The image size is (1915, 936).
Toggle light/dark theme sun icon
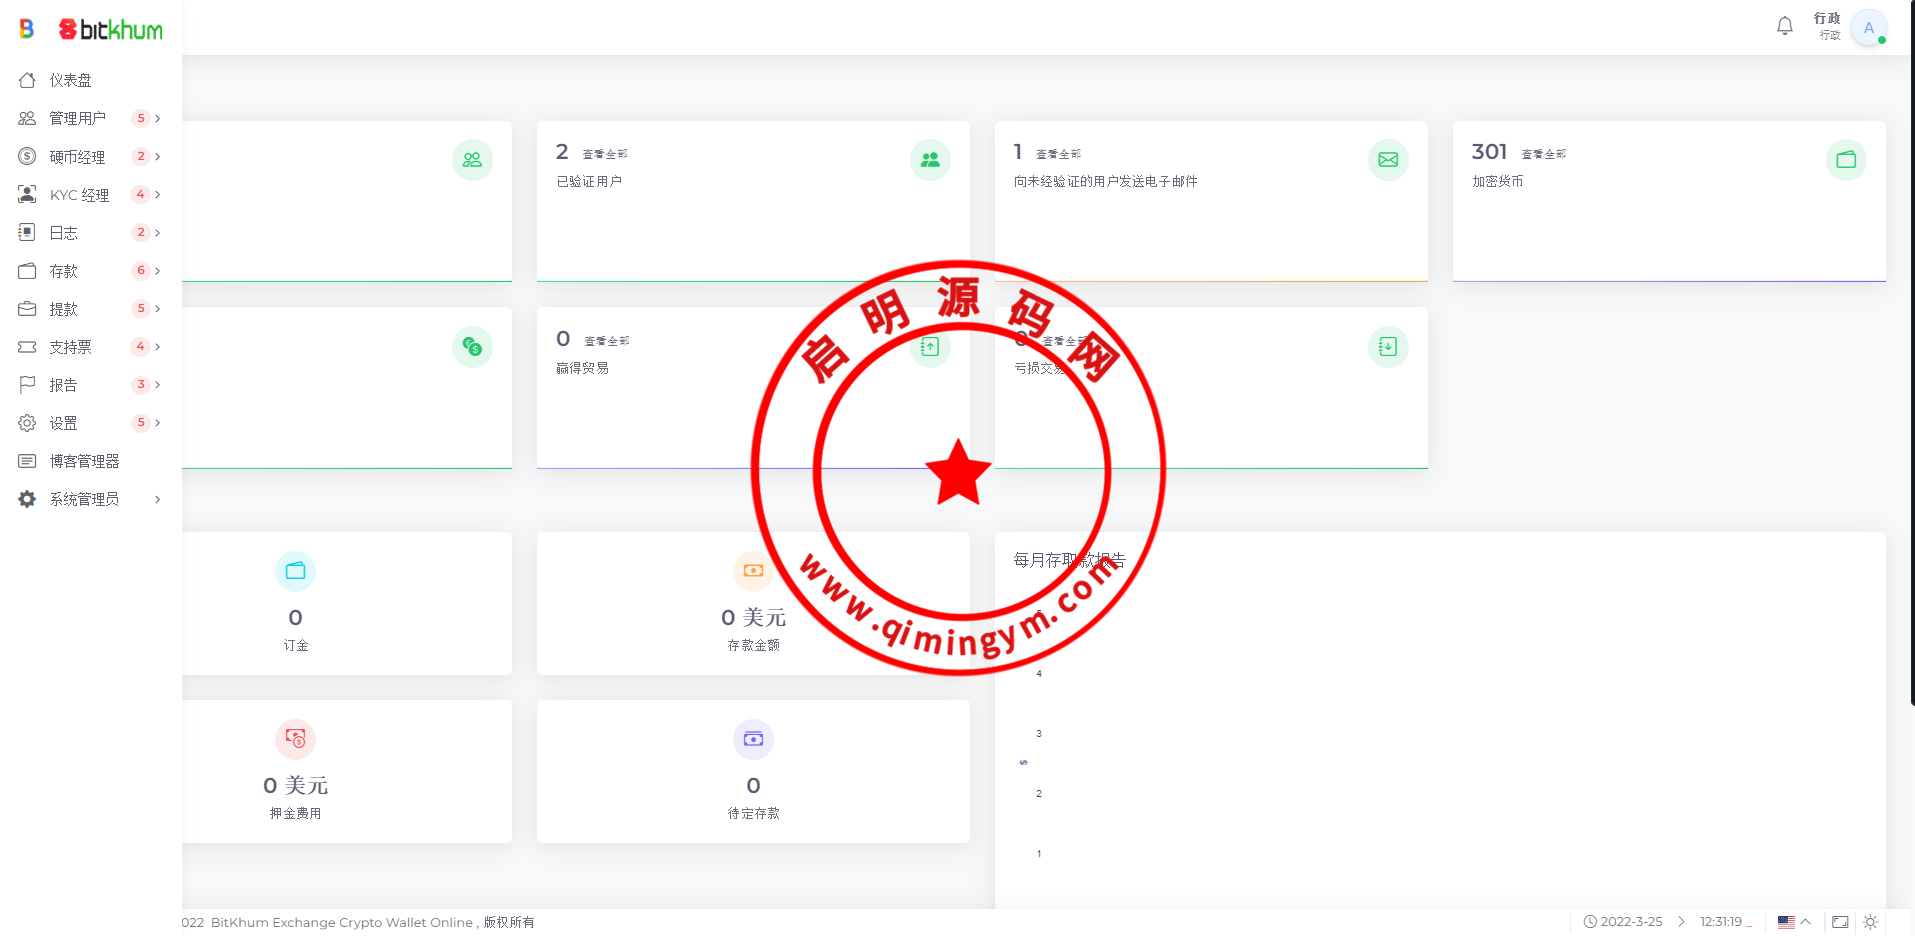coord(1870,922)
